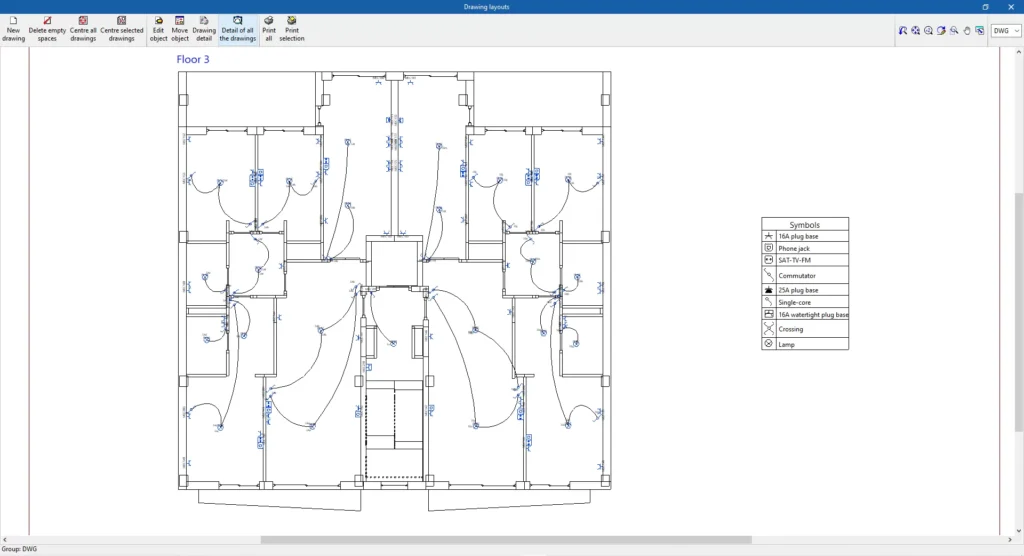Image resolution: width=1024 pixels, height=556 pixels.
Task: Choose the Move object tool
Action: point(180,29)
